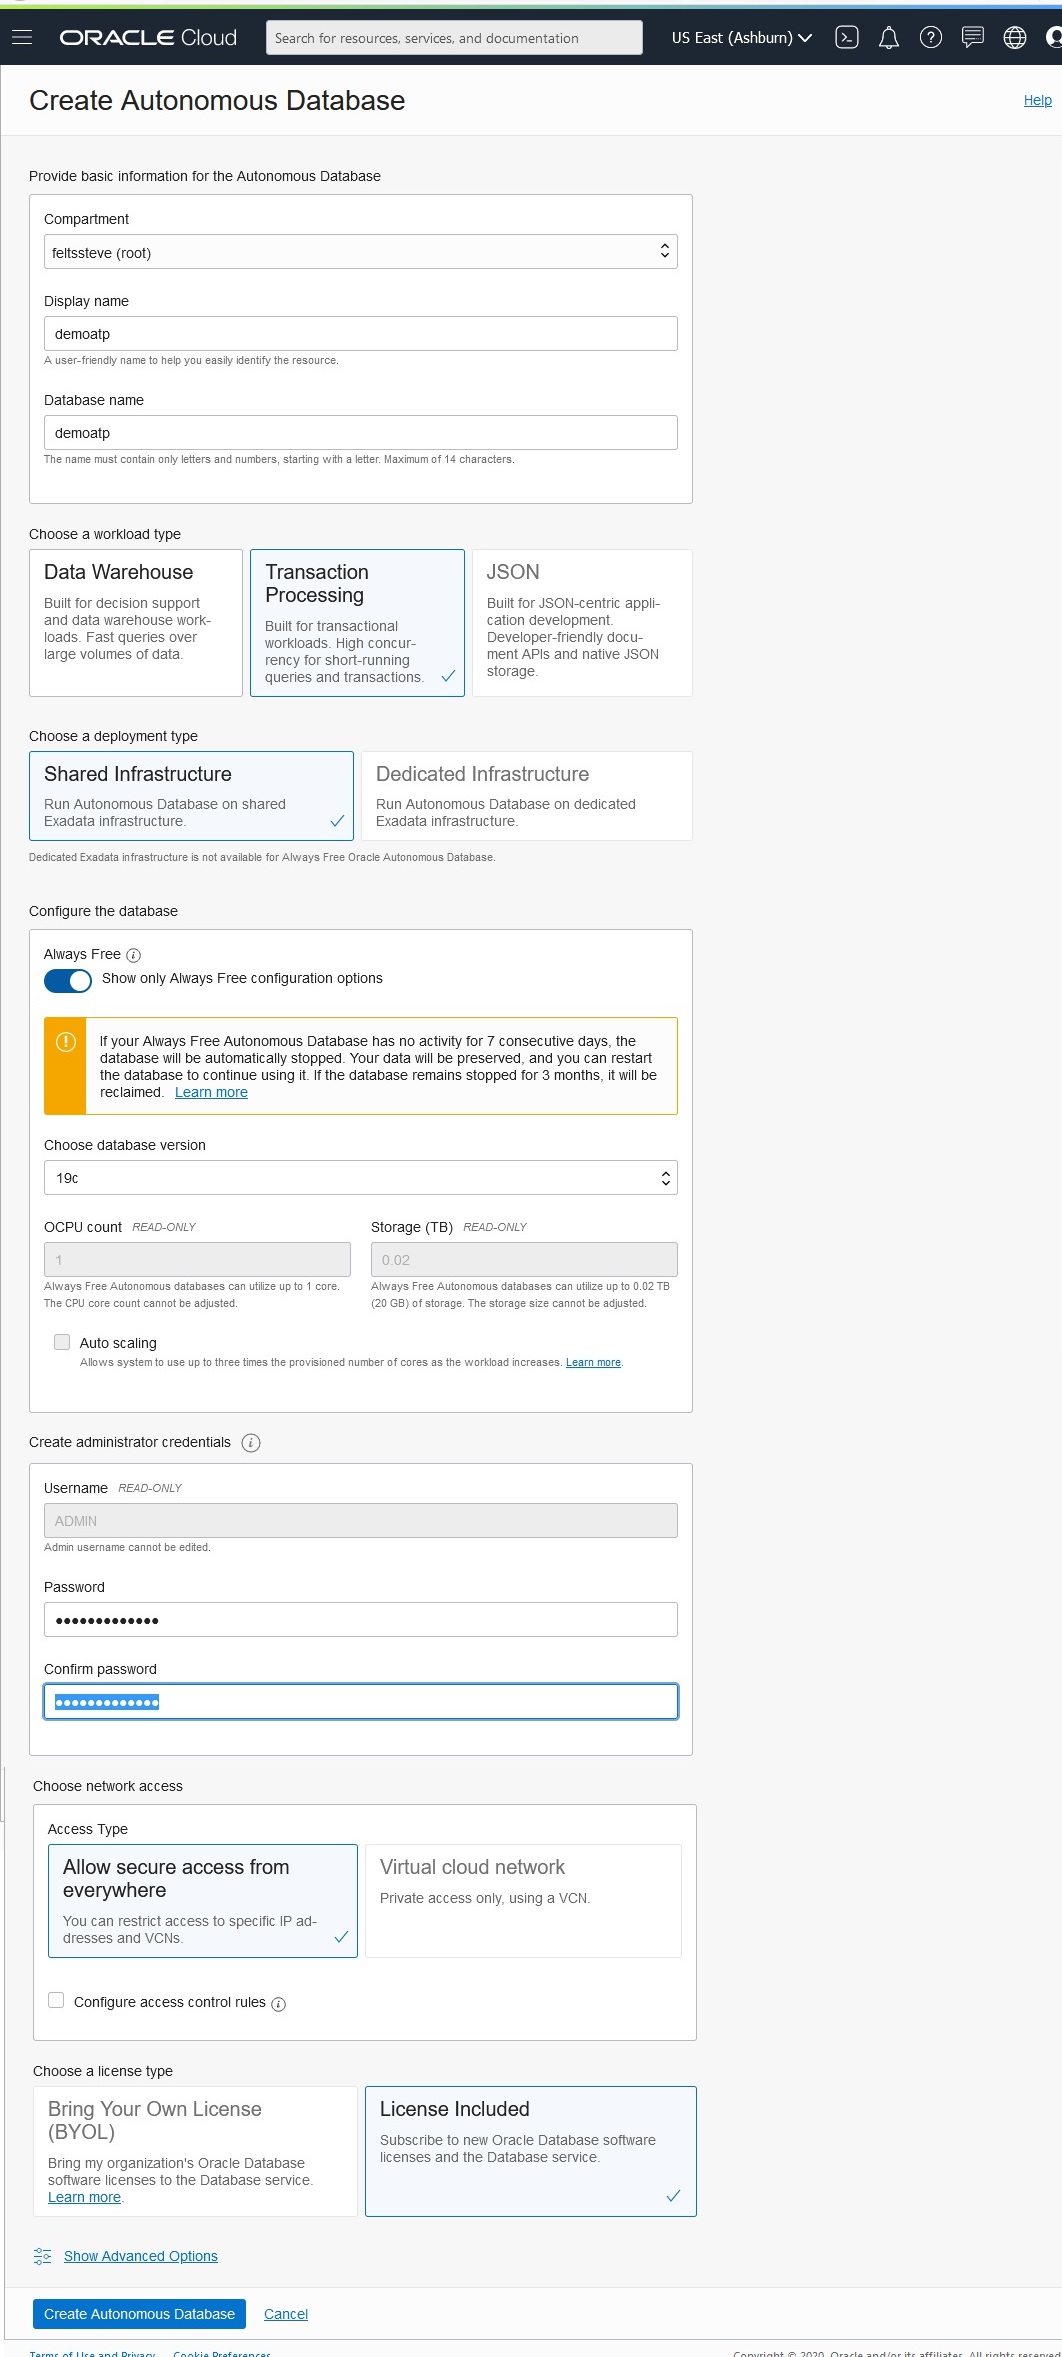Click the administrator credentials info icon
This screenshot has width=1062, height=2357.
click(x=251, y=1442)
